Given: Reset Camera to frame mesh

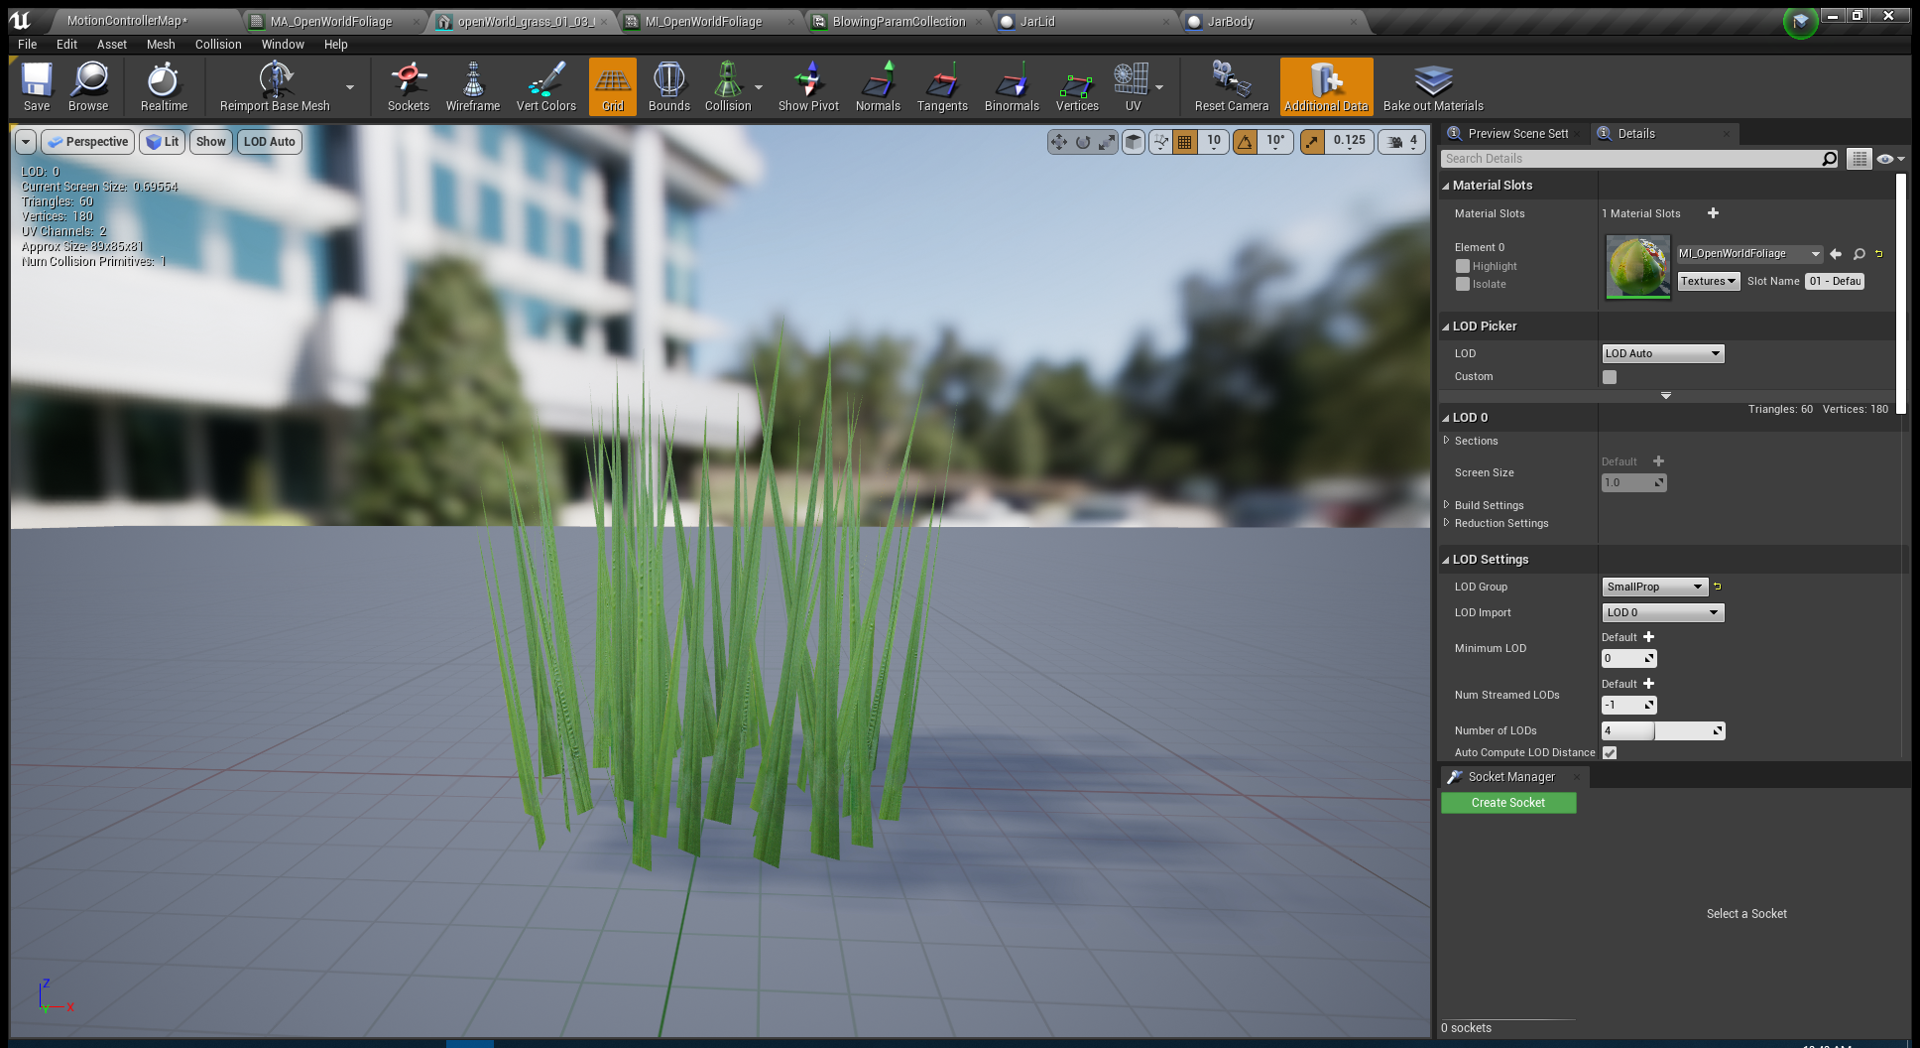Looking at the screenshot, I should [1231, 86].
